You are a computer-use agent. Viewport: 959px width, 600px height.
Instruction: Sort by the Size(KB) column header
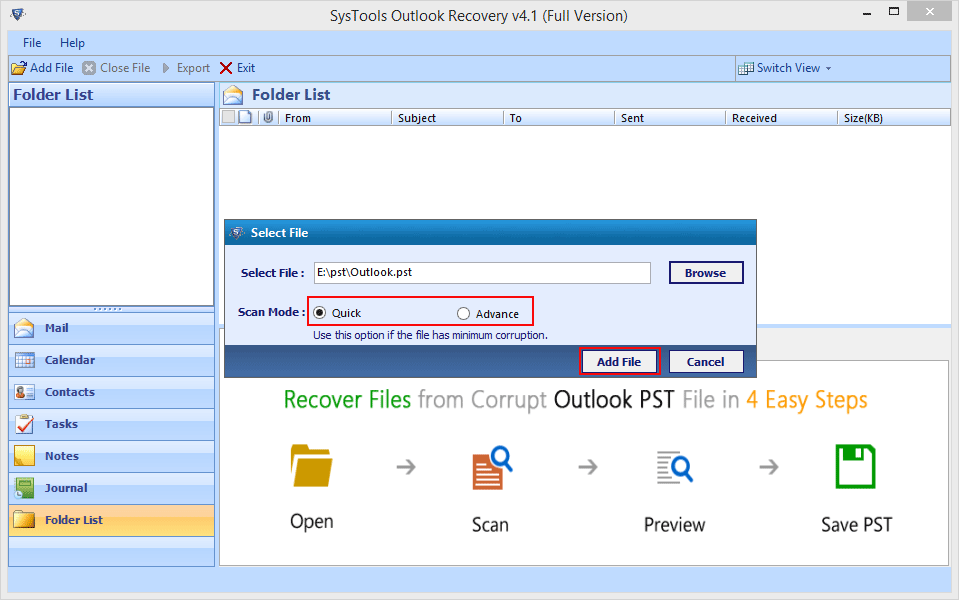click(x=894, y=118)
